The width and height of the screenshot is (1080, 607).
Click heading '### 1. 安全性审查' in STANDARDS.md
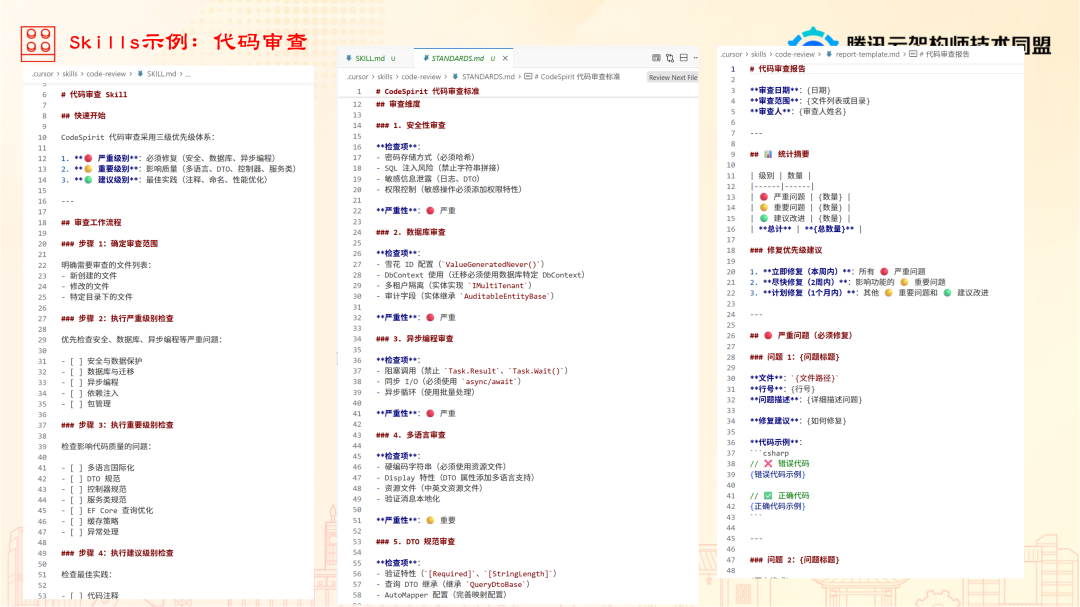pyautogui.click(x=411, y=125)
